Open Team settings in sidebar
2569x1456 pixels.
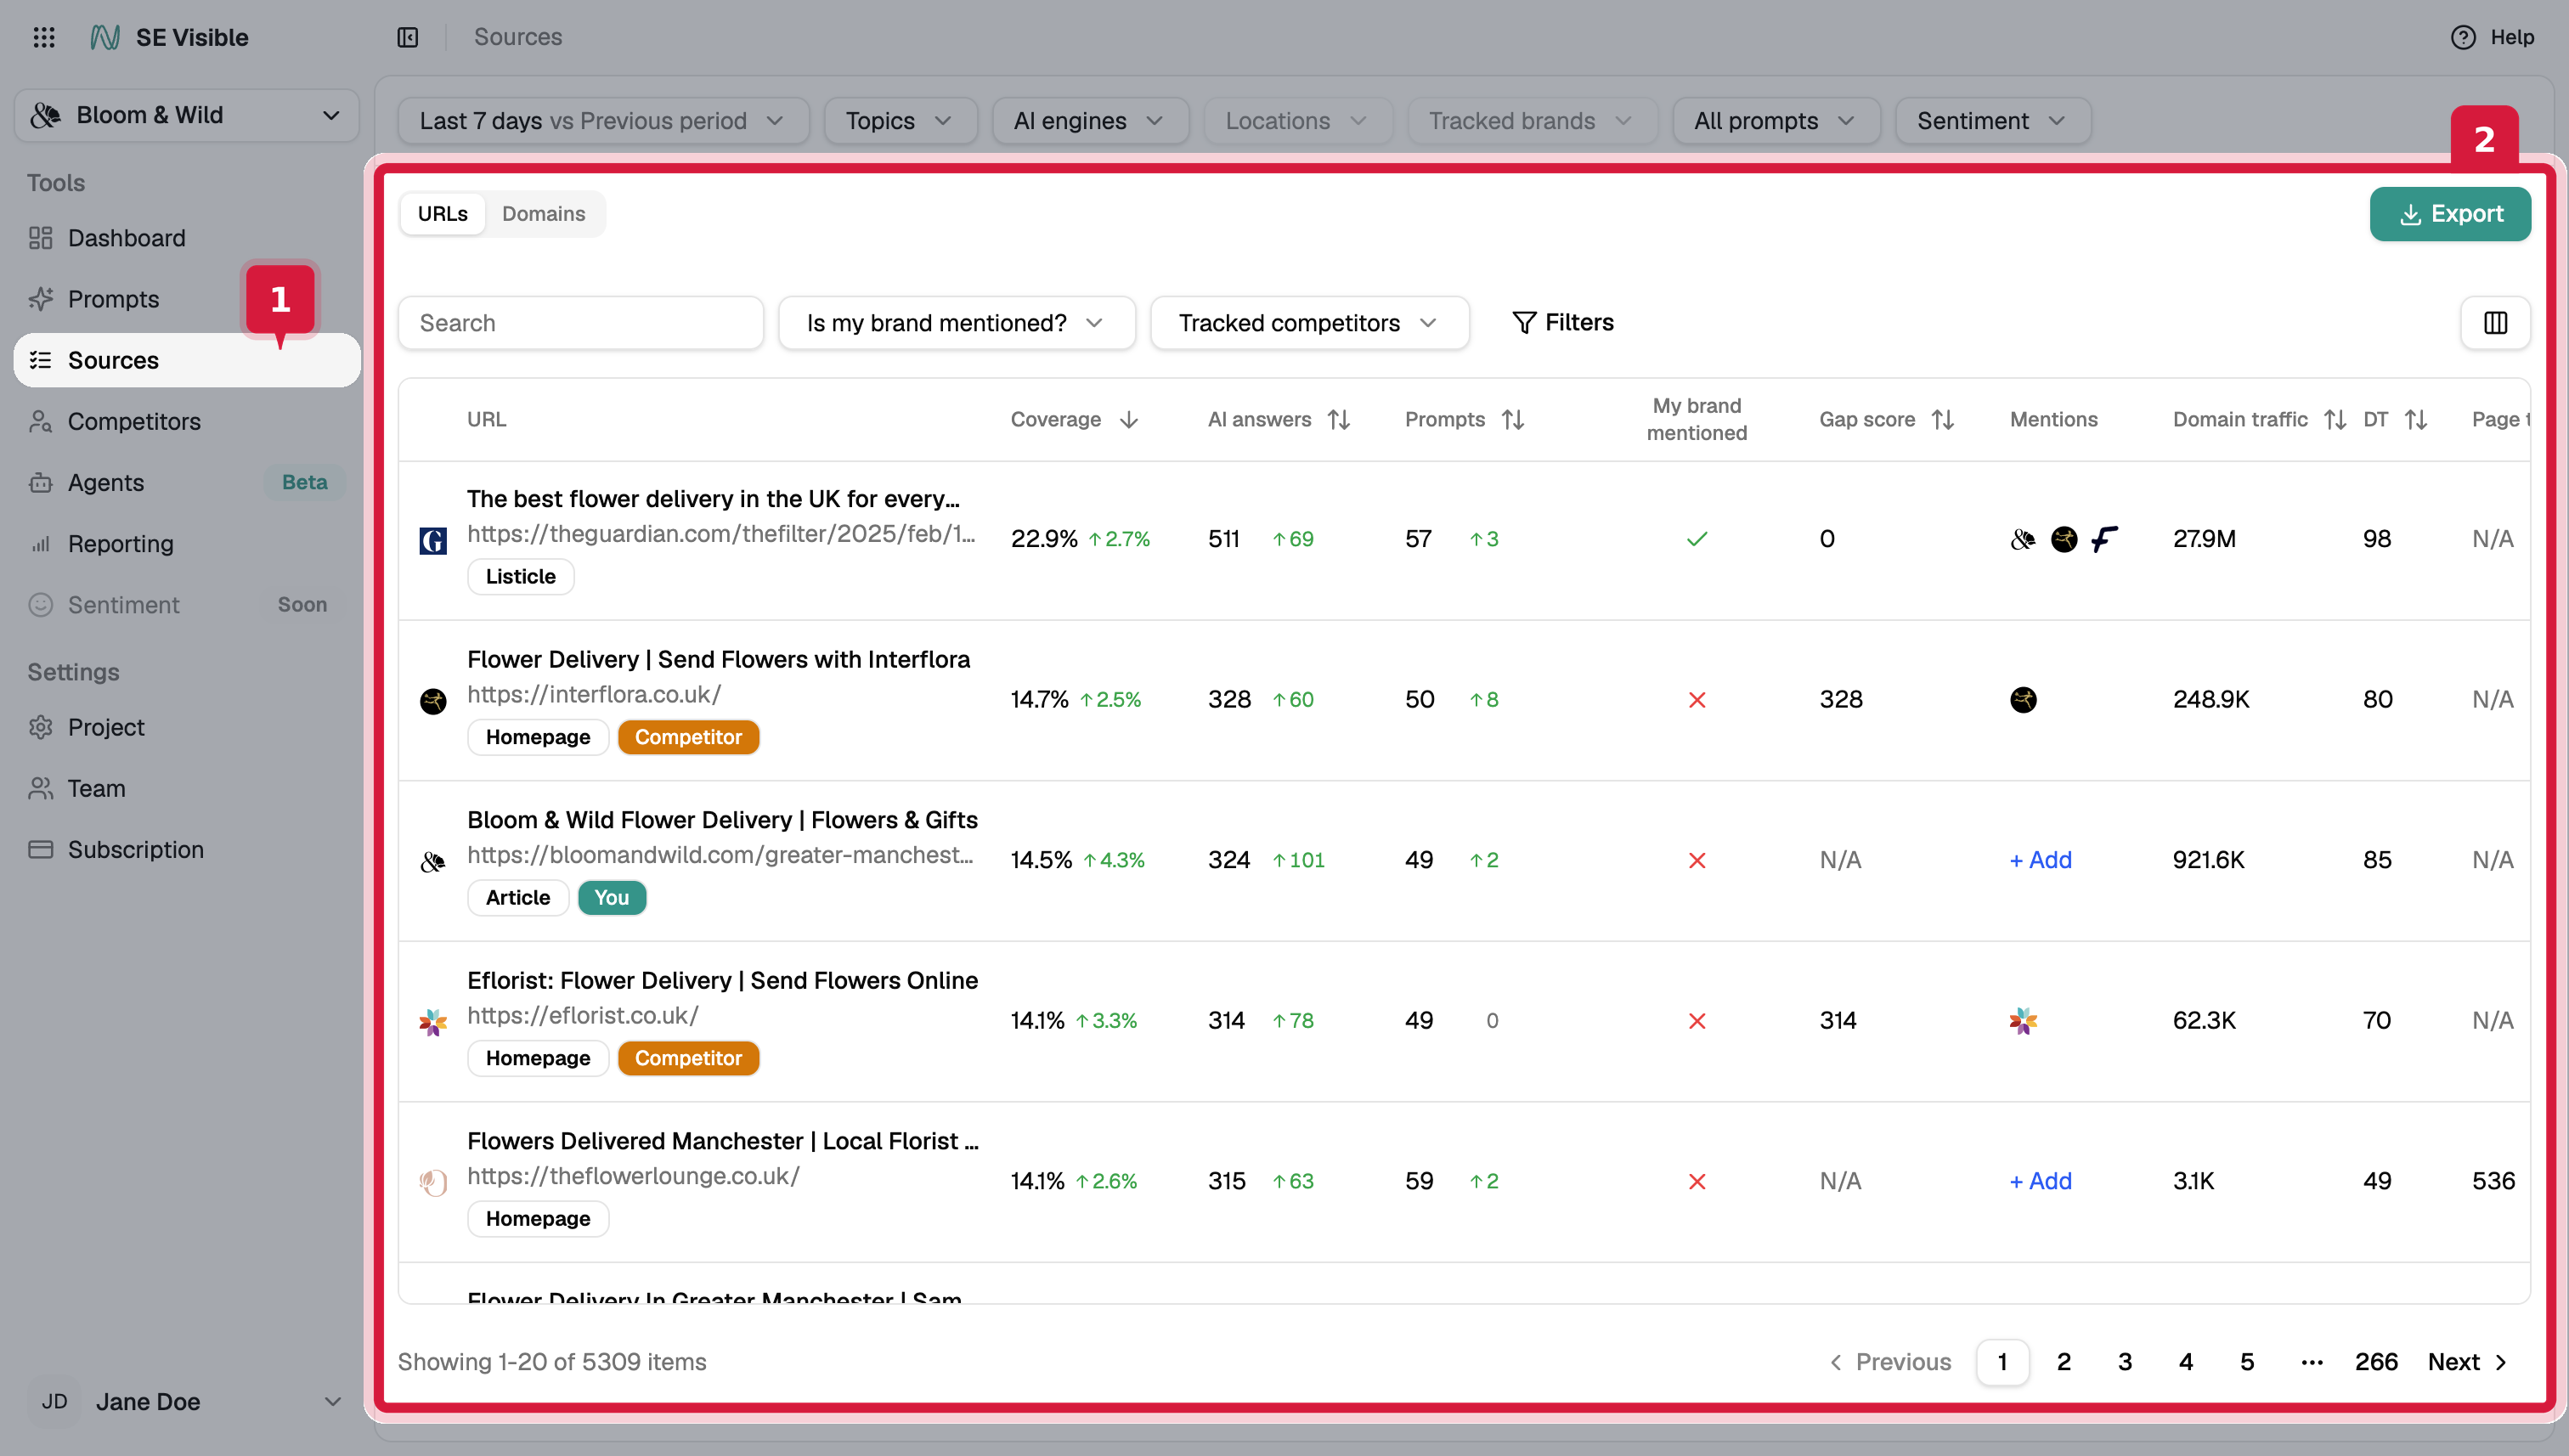pos(187,788)
